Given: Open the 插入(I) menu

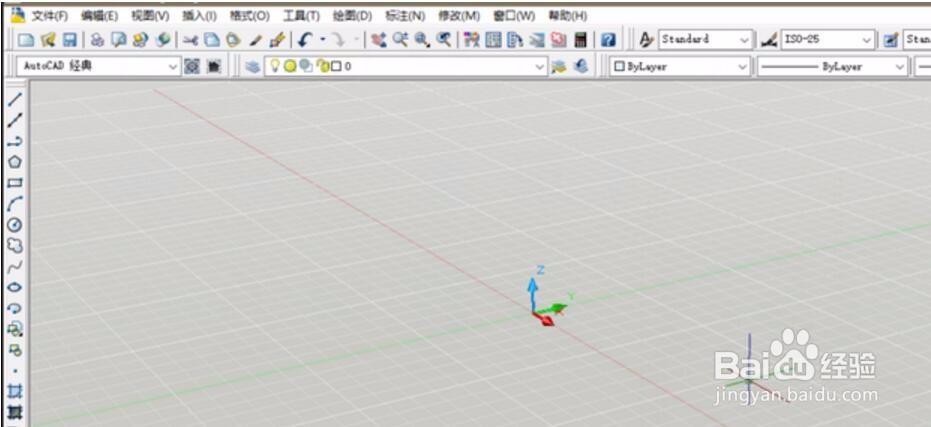Looking at the screenshot, I should (x=199, y=15).
